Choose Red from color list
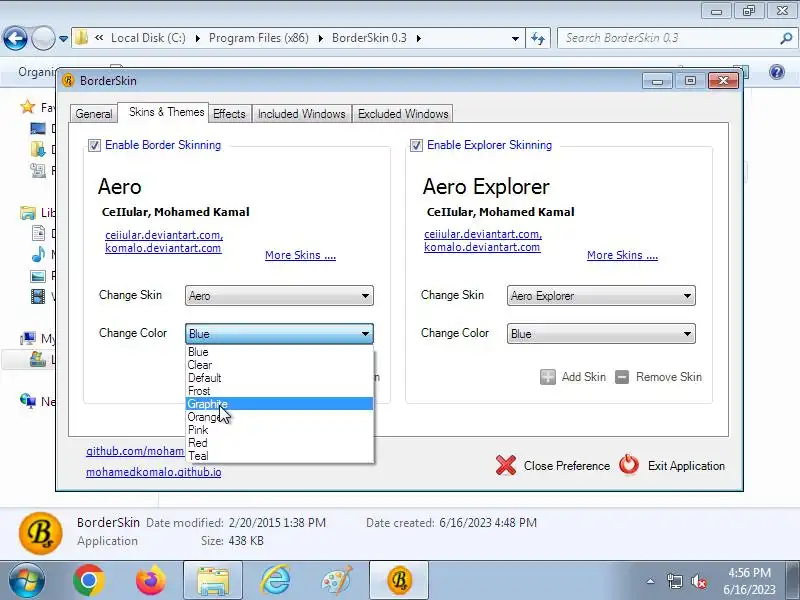The height and width of the screenshot is (600, 800). tap(280, 443)
